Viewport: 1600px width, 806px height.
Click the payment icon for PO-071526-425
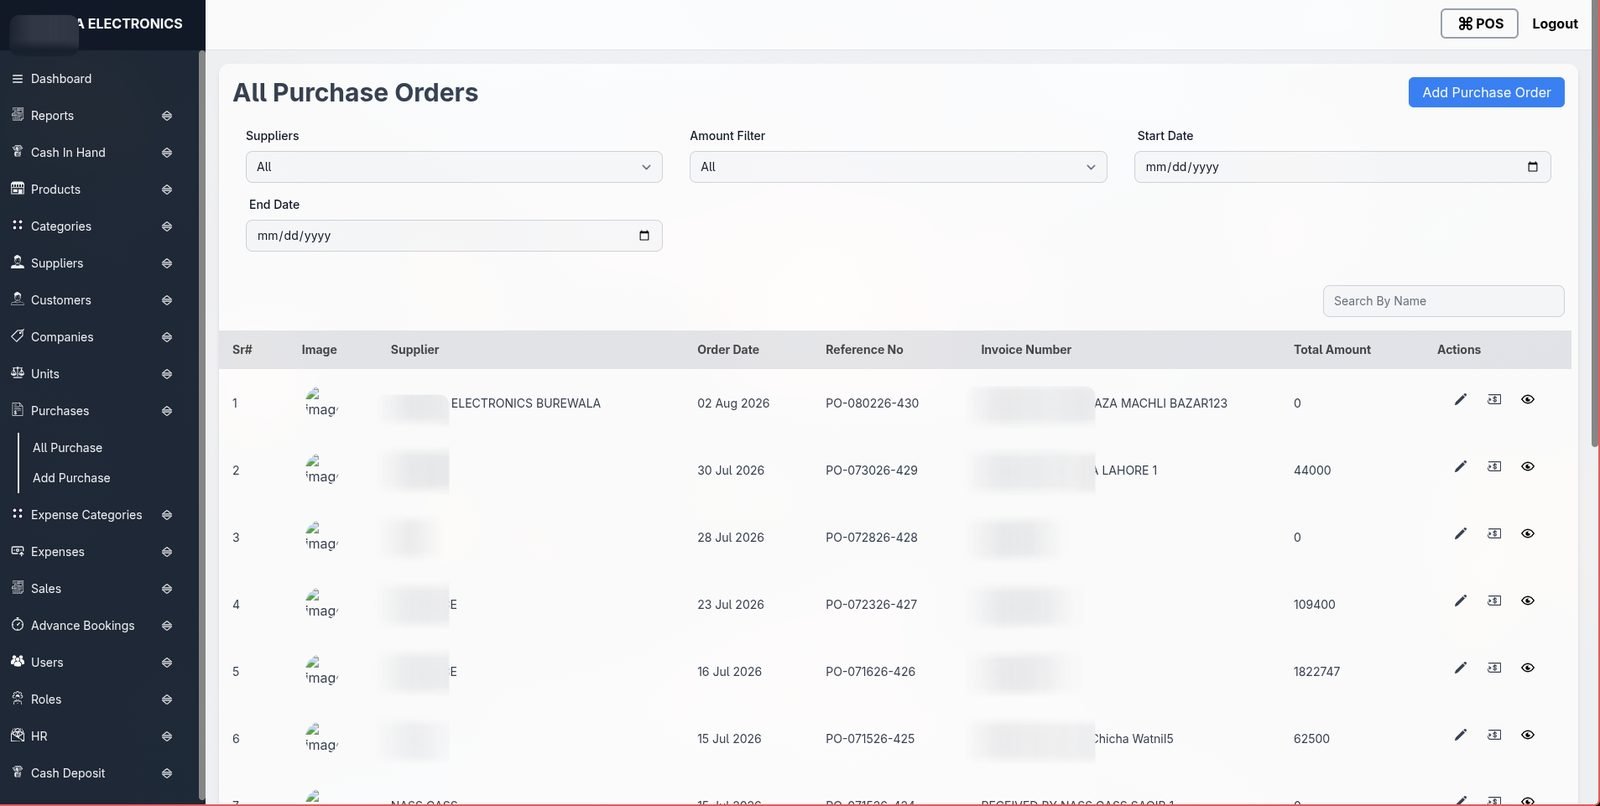coord(1494,735)
